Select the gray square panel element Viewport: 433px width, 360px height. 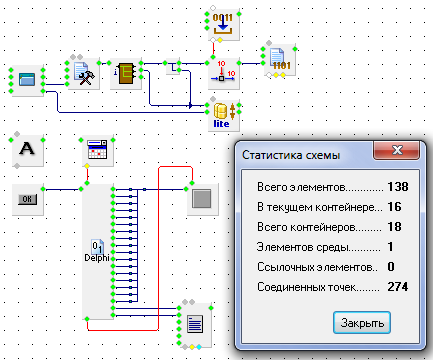(202, 199)
